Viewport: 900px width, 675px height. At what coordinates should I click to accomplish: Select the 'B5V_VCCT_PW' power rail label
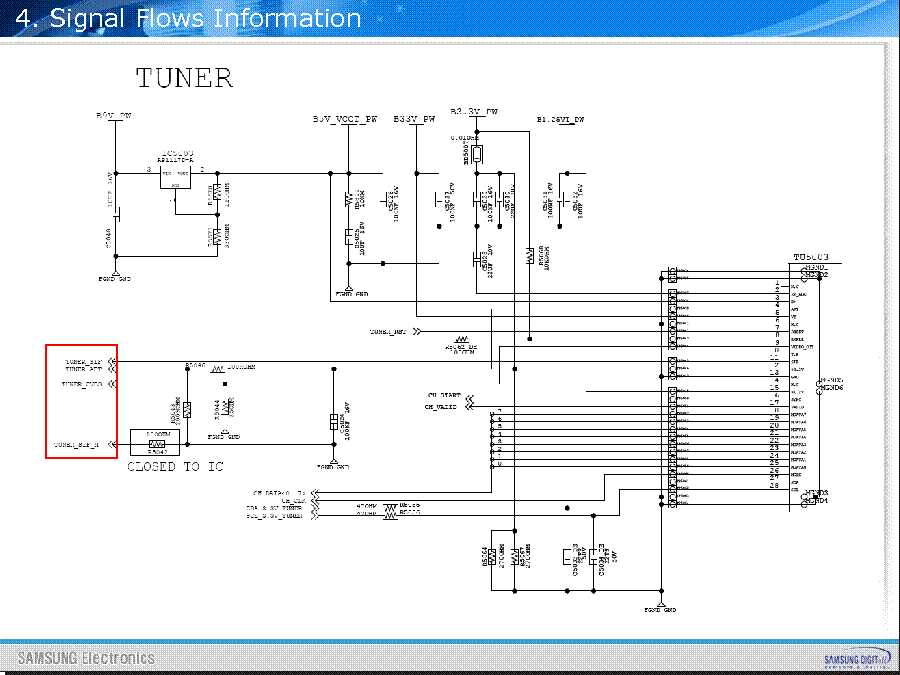click(345, 119)
